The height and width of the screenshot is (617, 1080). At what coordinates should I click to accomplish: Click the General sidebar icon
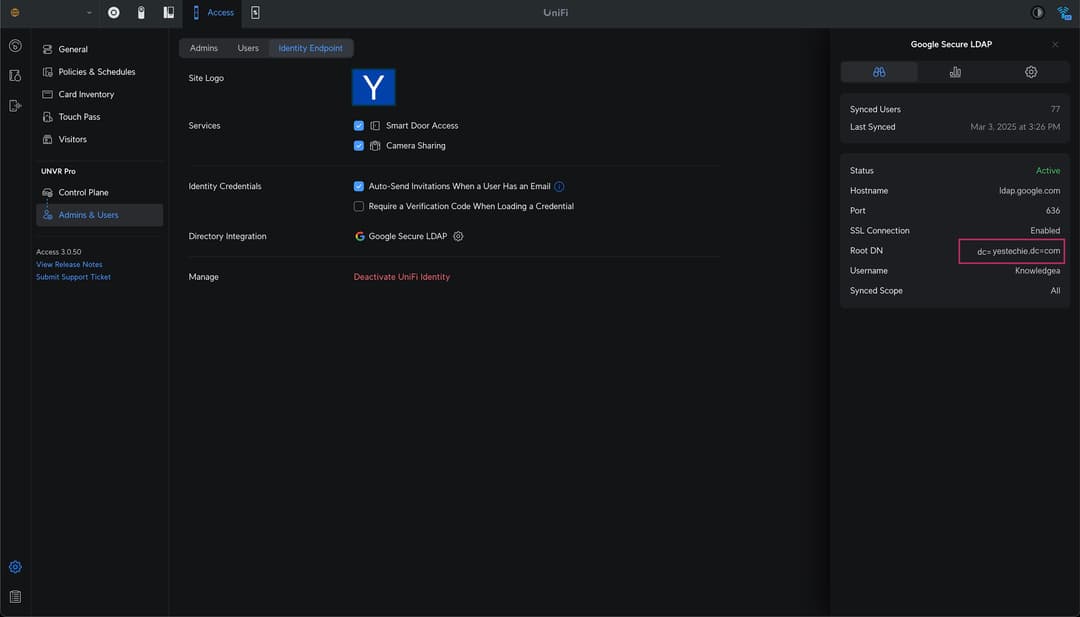pyautogui.click(x=48, y=50)
